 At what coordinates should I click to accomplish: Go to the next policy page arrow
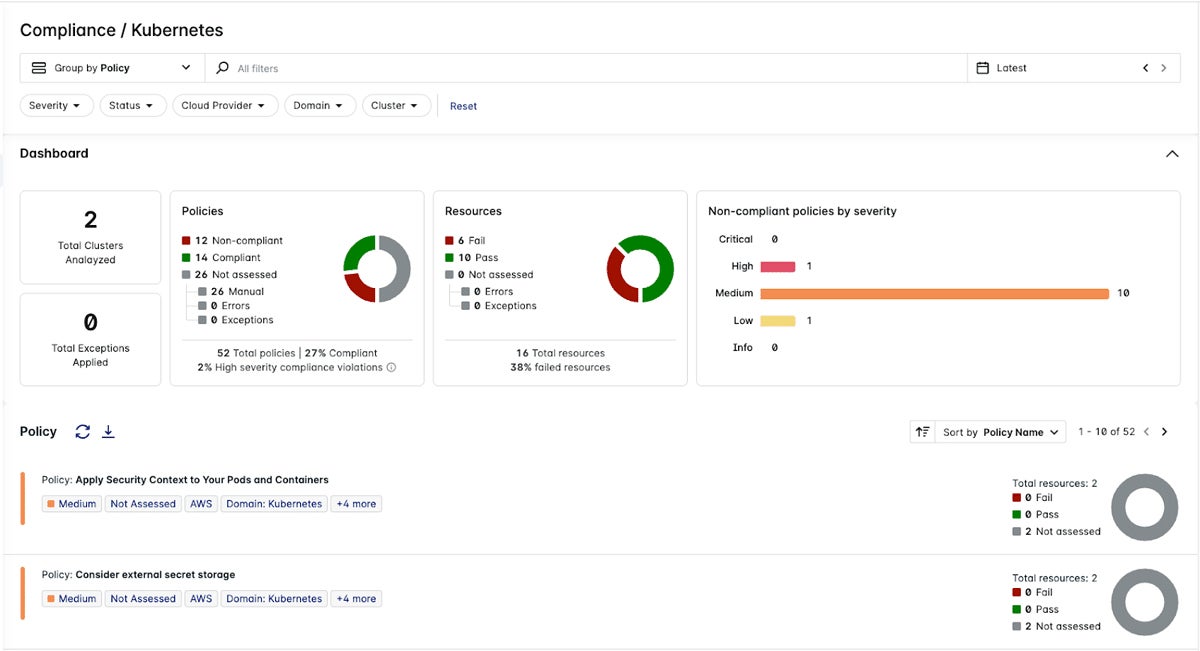pos(1164,432)
